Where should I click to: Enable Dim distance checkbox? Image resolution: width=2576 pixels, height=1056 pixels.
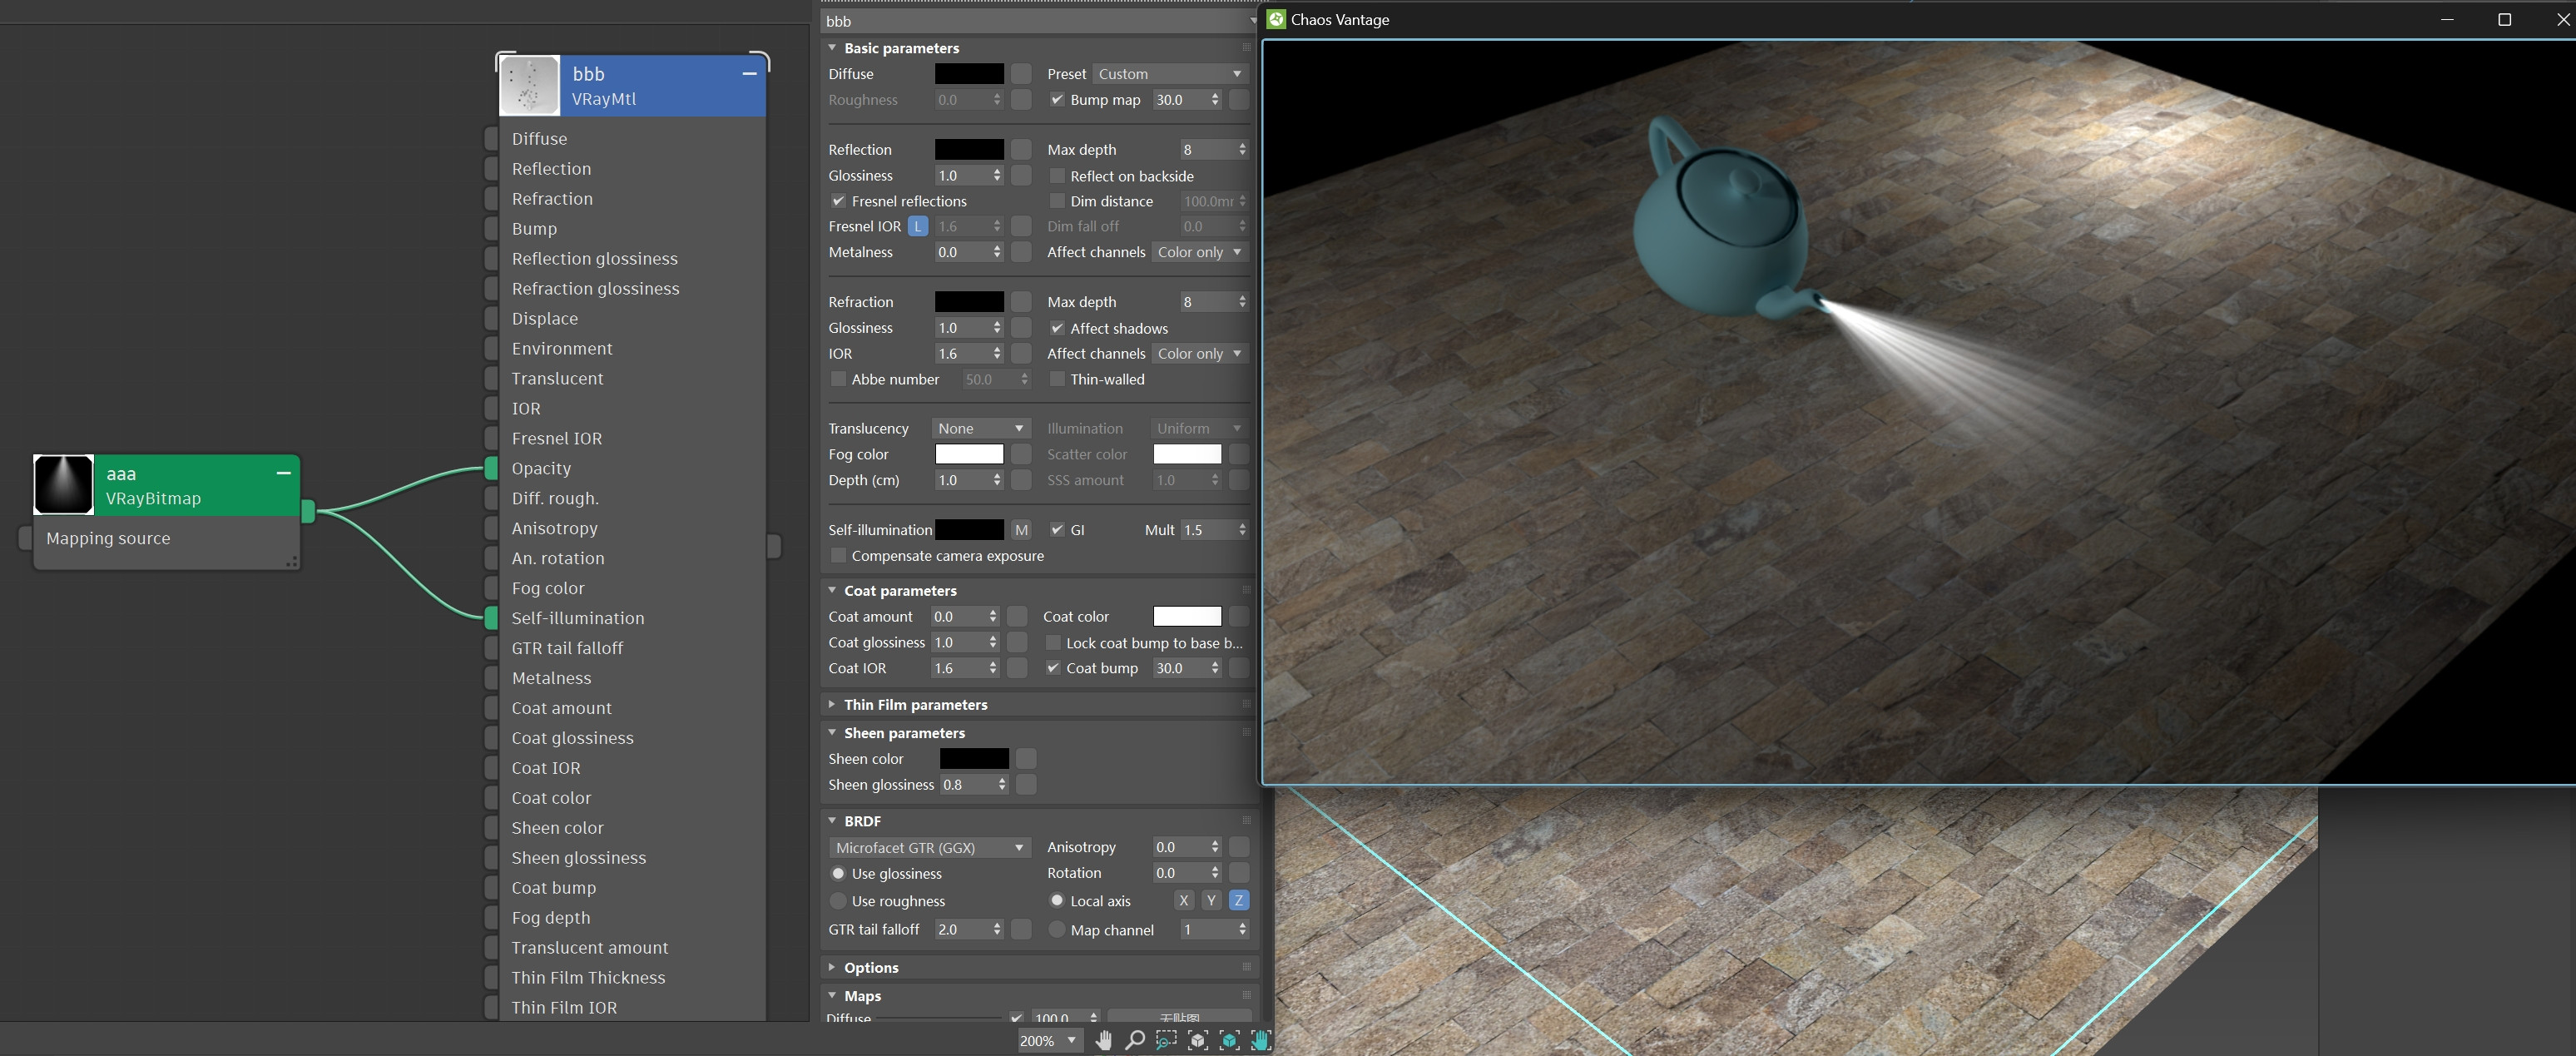[x=1057, y=201]
